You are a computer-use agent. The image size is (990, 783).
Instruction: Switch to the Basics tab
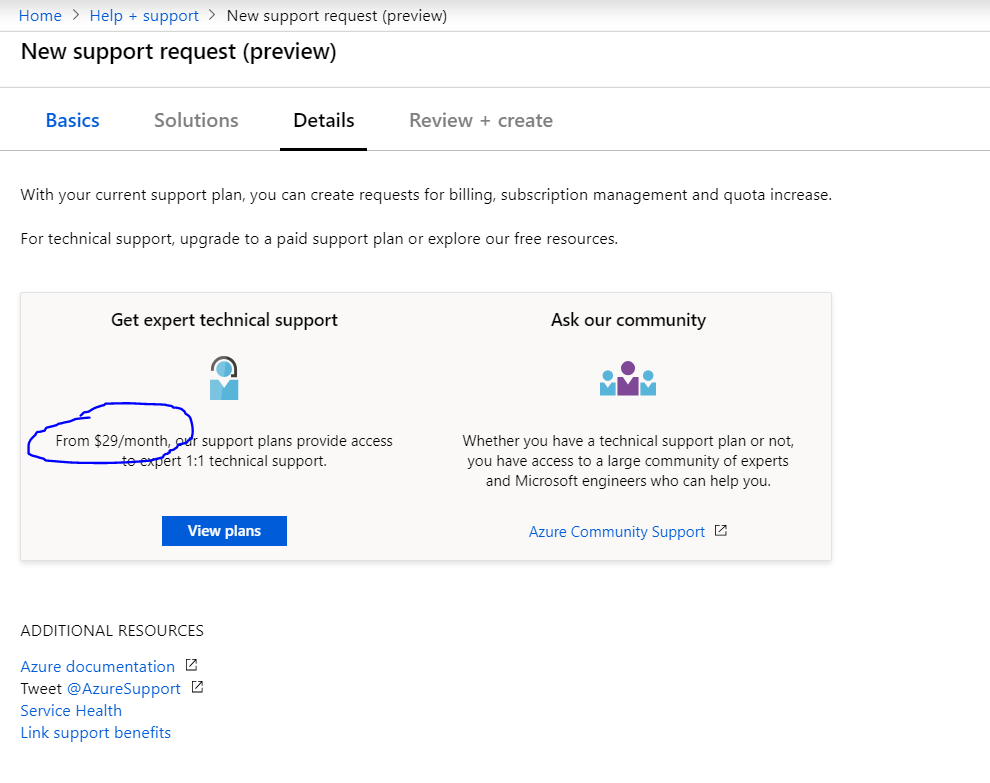(73, 120)
